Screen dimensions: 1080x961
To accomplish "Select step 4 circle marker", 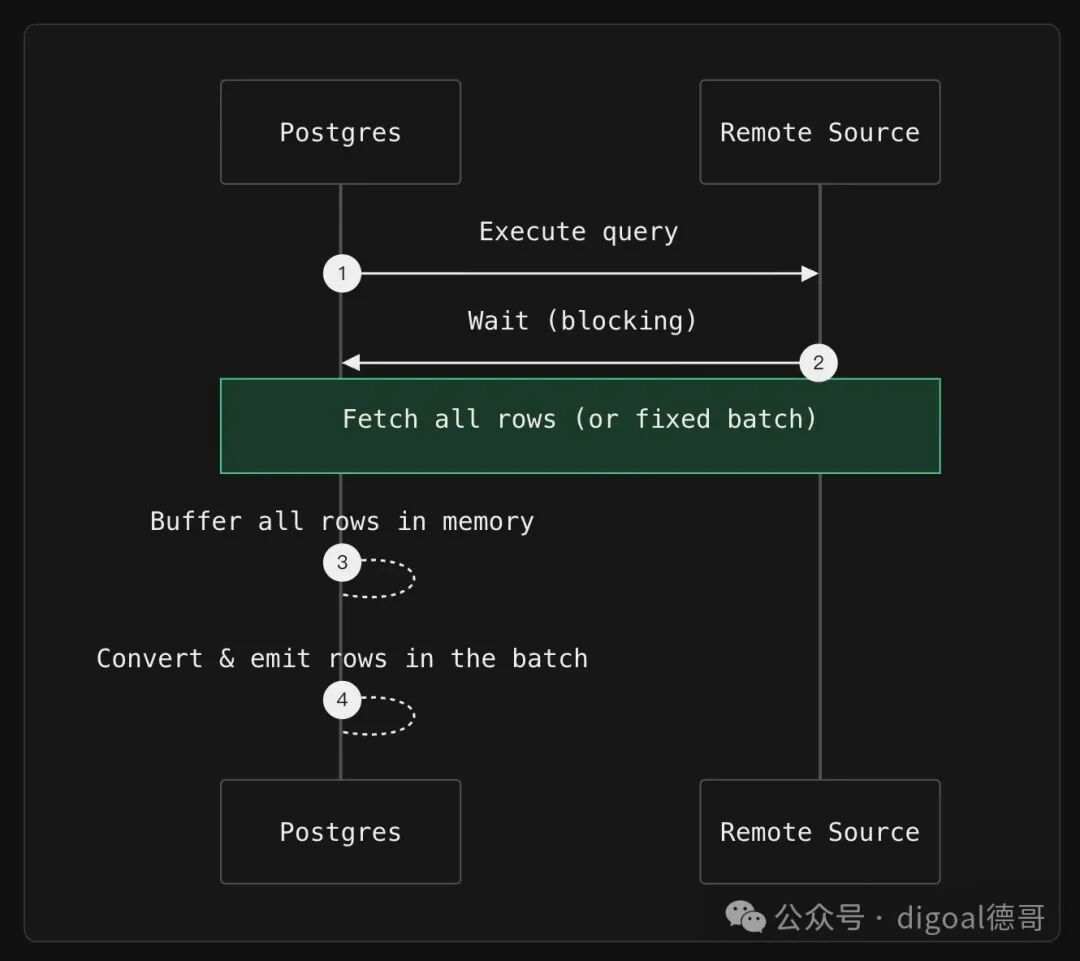I will [342, 700].
